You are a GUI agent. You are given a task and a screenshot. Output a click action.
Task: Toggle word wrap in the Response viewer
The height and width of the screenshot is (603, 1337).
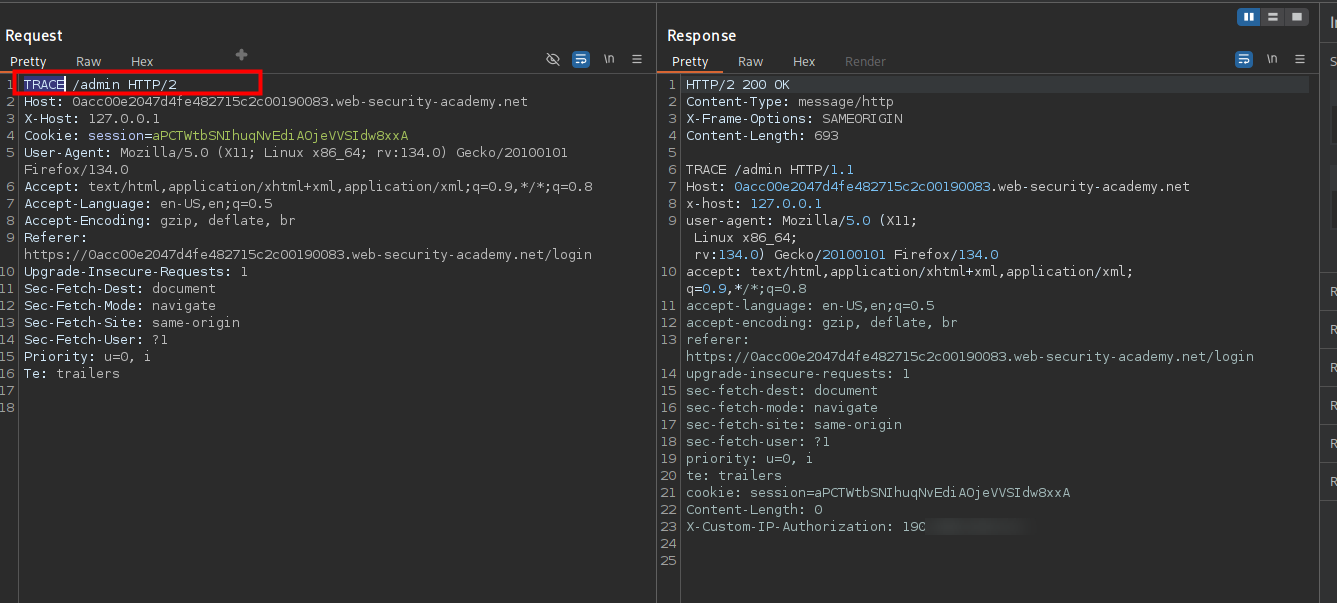[x=1244, y=60]
